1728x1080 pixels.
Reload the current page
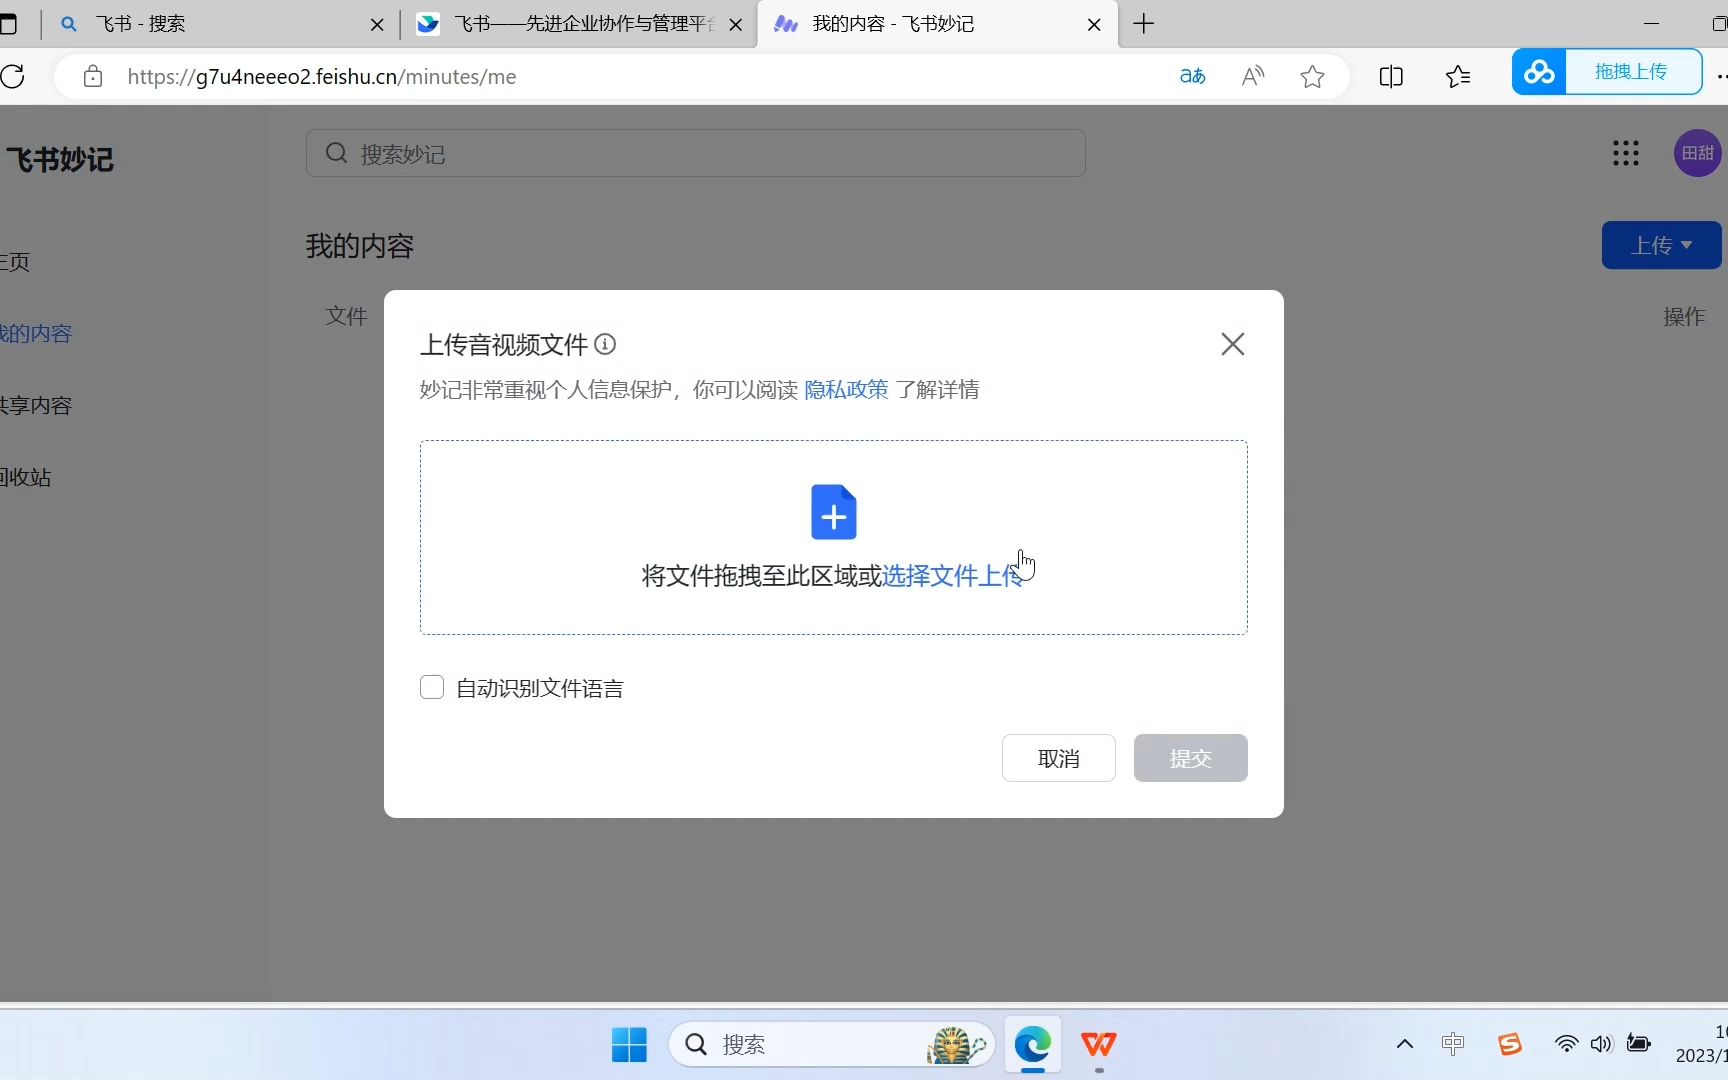(14, 76)
